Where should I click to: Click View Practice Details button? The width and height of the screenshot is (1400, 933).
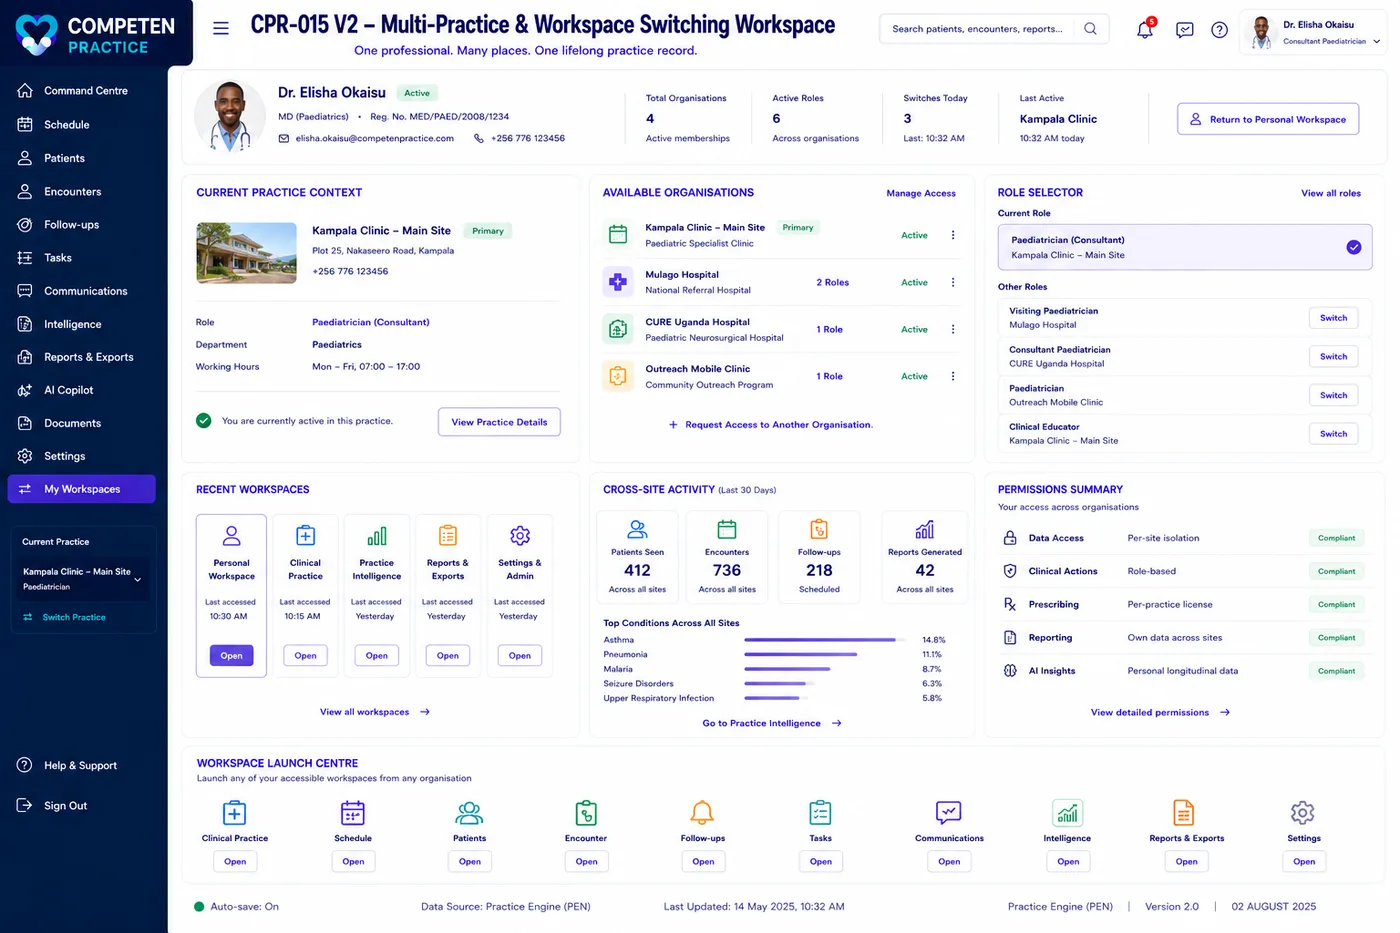tap(499, 422)
